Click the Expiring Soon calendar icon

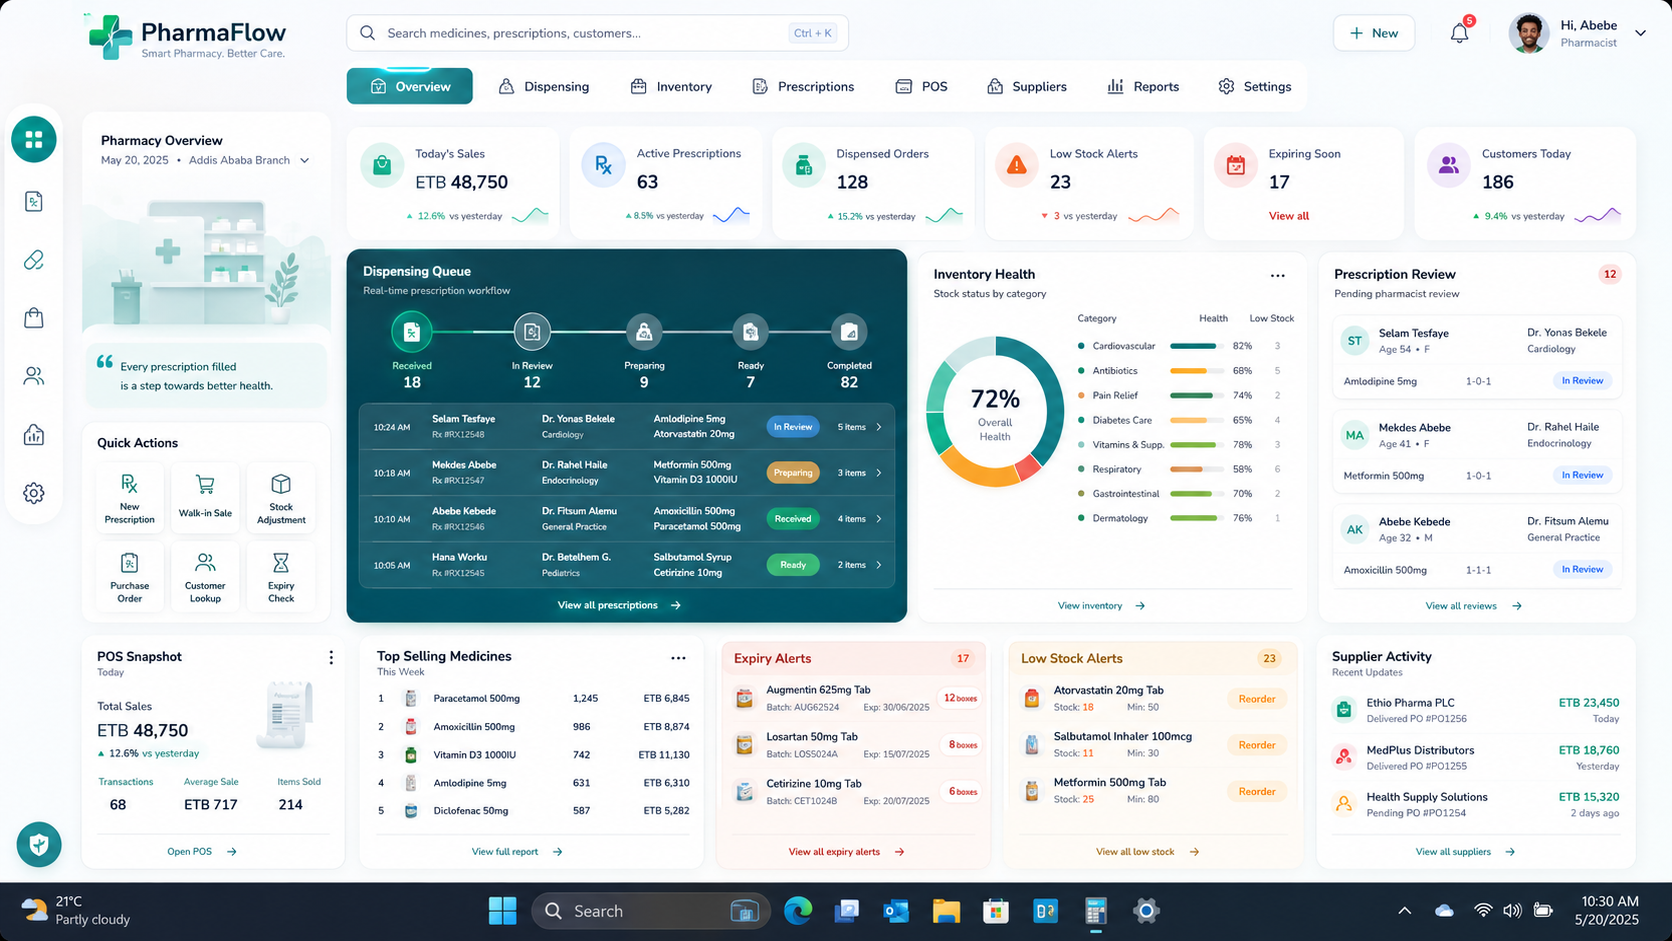(1236, 166)
